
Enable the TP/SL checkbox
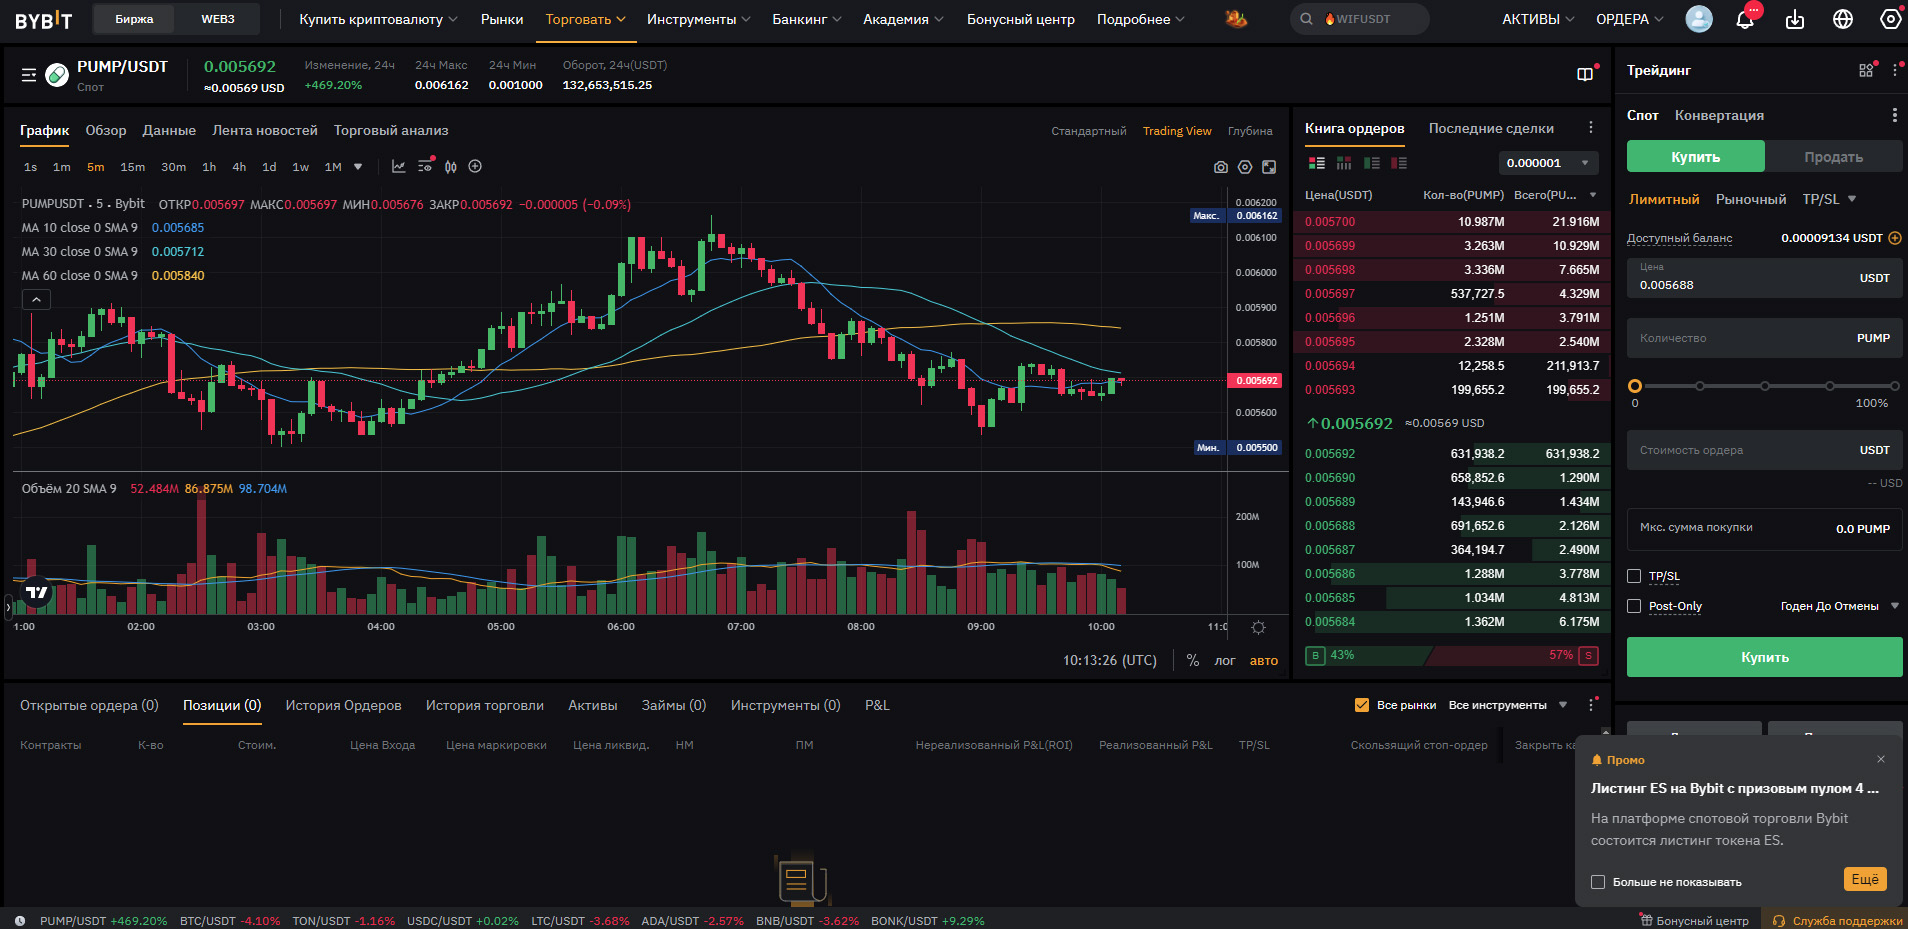click(1634, 576)
